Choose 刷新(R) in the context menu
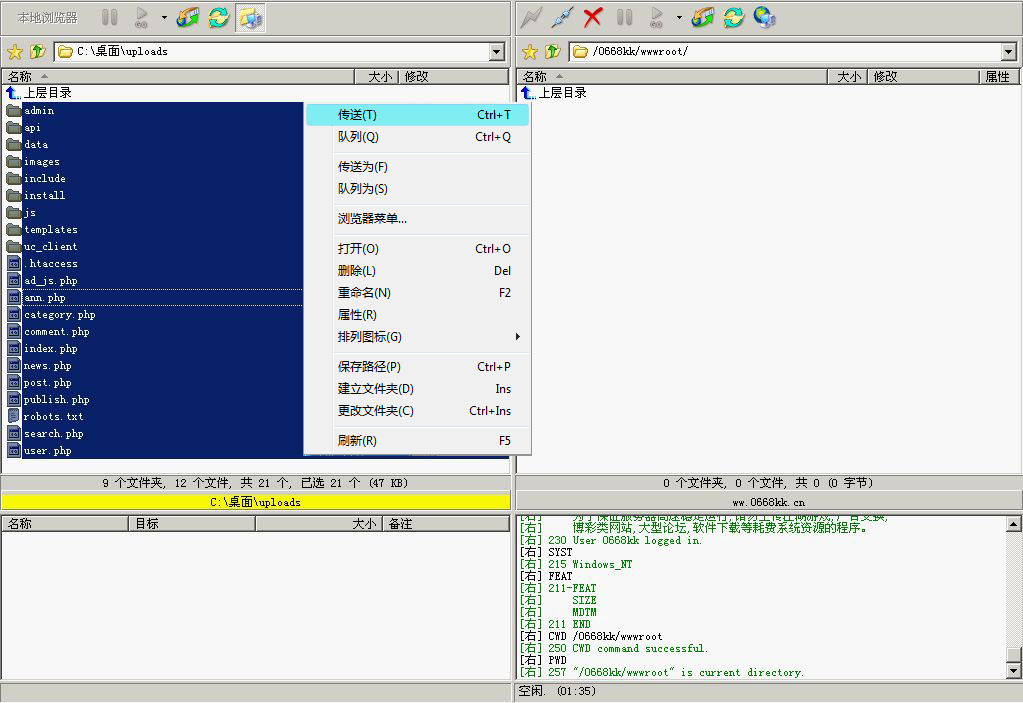This screenshot has width=1023, height=703. [x=418, y=441]
